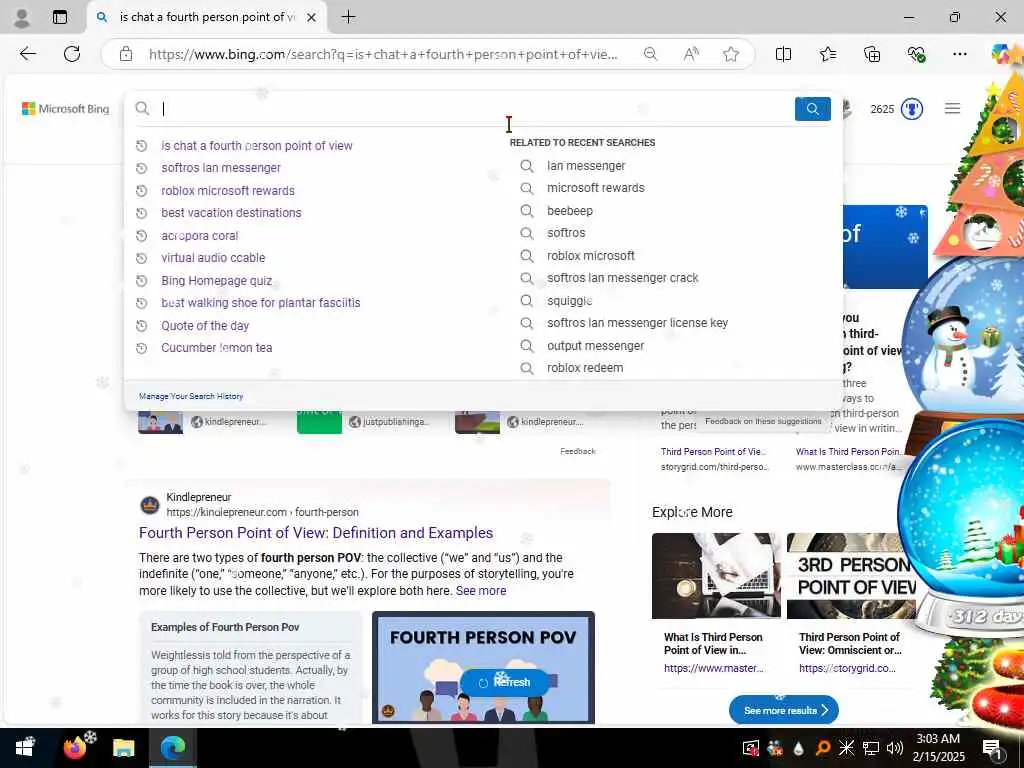The width and height of the screenshot is (1024, 768).
Task: Open Microsoft Rewards points 2625
Action: point(882,109)
